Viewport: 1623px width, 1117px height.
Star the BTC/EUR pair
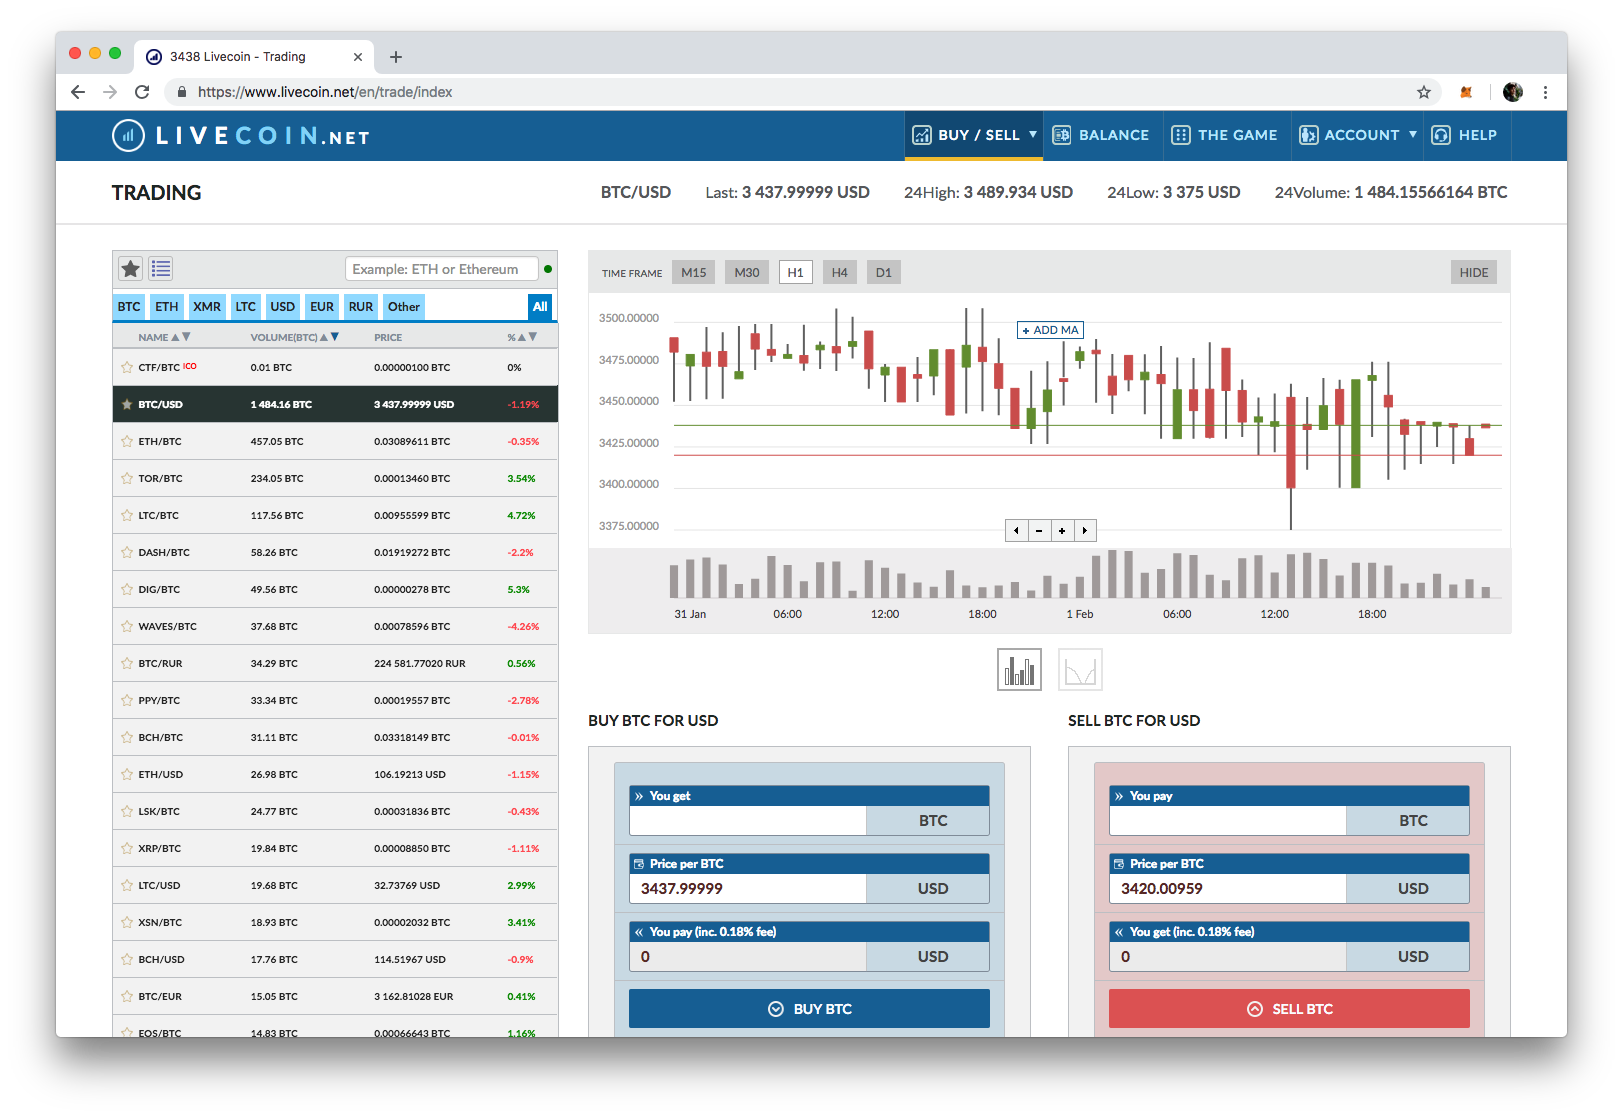127,996
